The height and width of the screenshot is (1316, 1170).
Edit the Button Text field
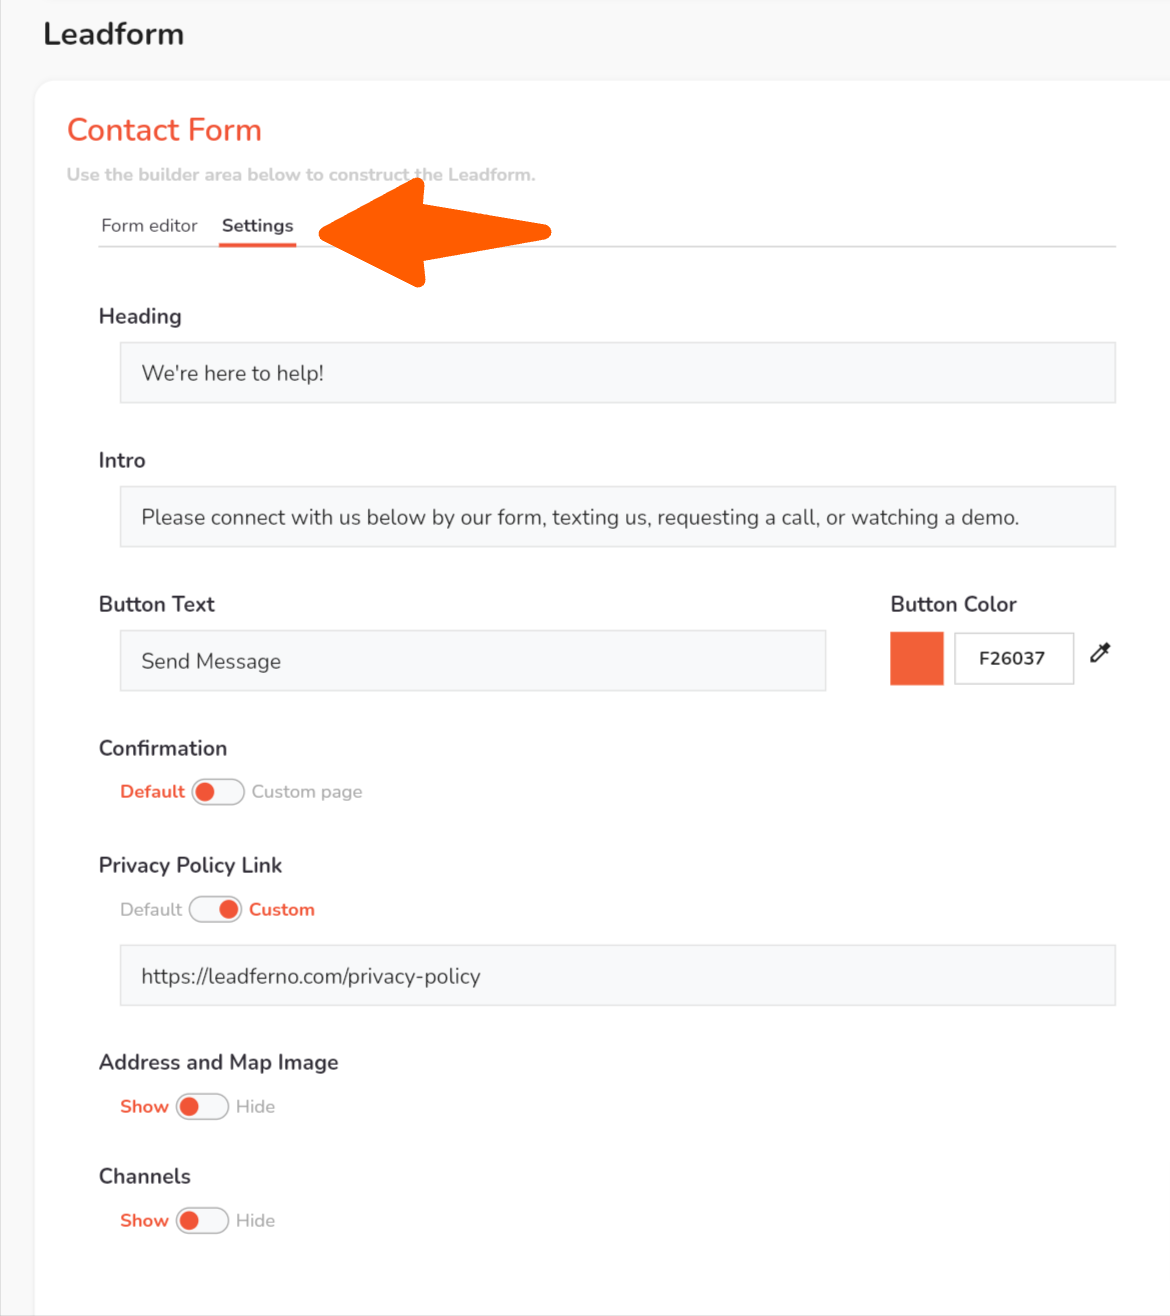click(x=472, y=661)
